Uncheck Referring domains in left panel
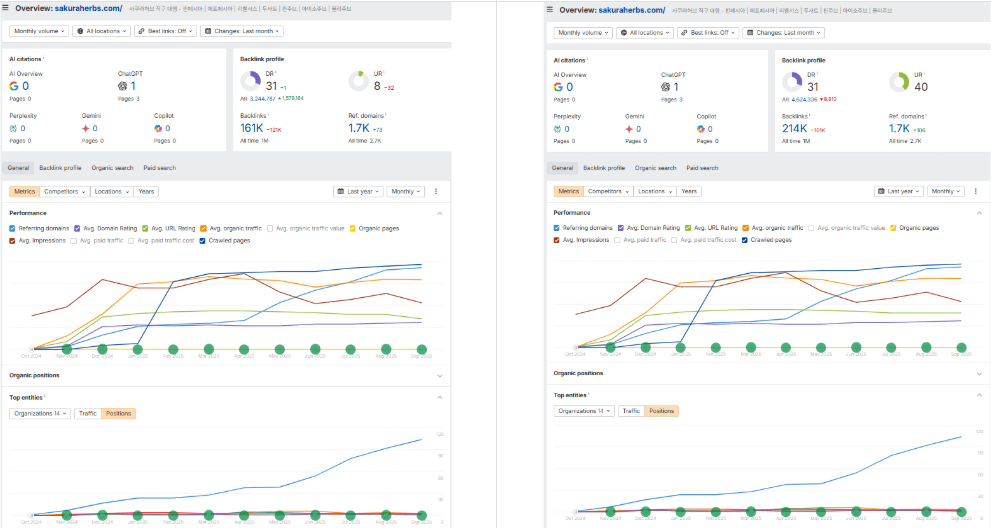991x528 pixels. [13, 228]
